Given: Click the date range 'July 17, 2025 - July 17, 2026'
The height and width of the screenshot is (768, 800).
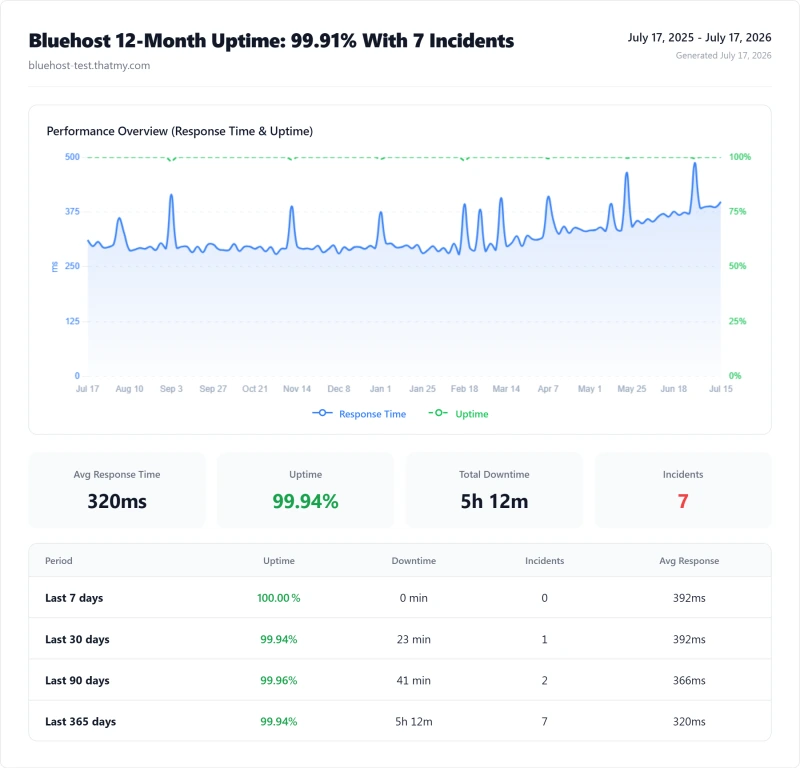Looking at the screenshot, I should tap(699, 37).
